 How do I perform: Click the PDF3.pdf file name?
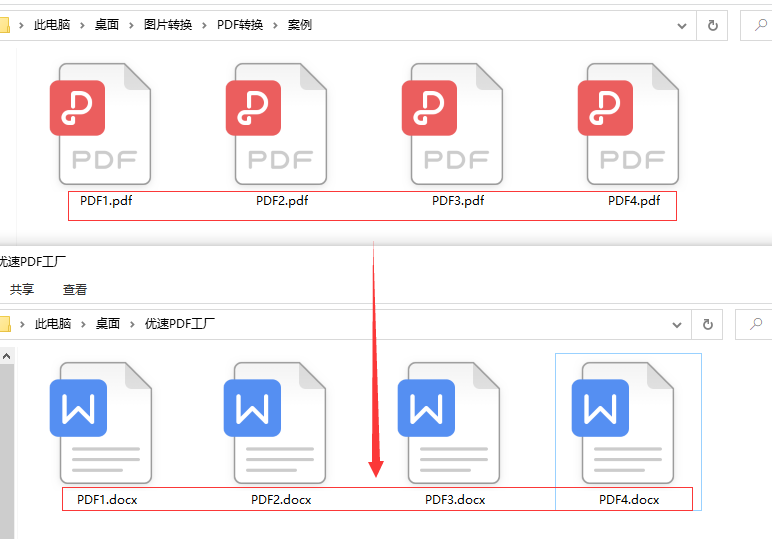click(x=458, y=201)
